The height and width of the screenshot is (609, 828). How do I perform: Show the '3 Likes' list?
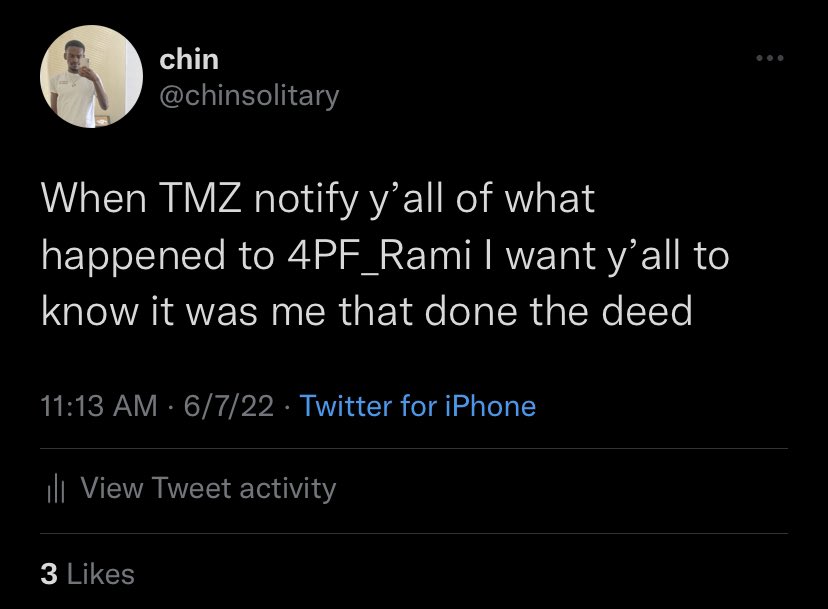88,574
